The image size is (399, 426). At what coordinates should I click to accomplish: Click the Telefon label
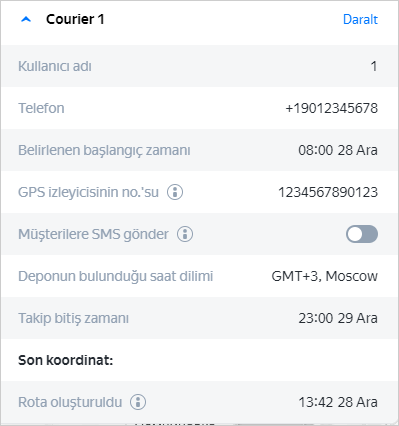(x=41, y=108)
